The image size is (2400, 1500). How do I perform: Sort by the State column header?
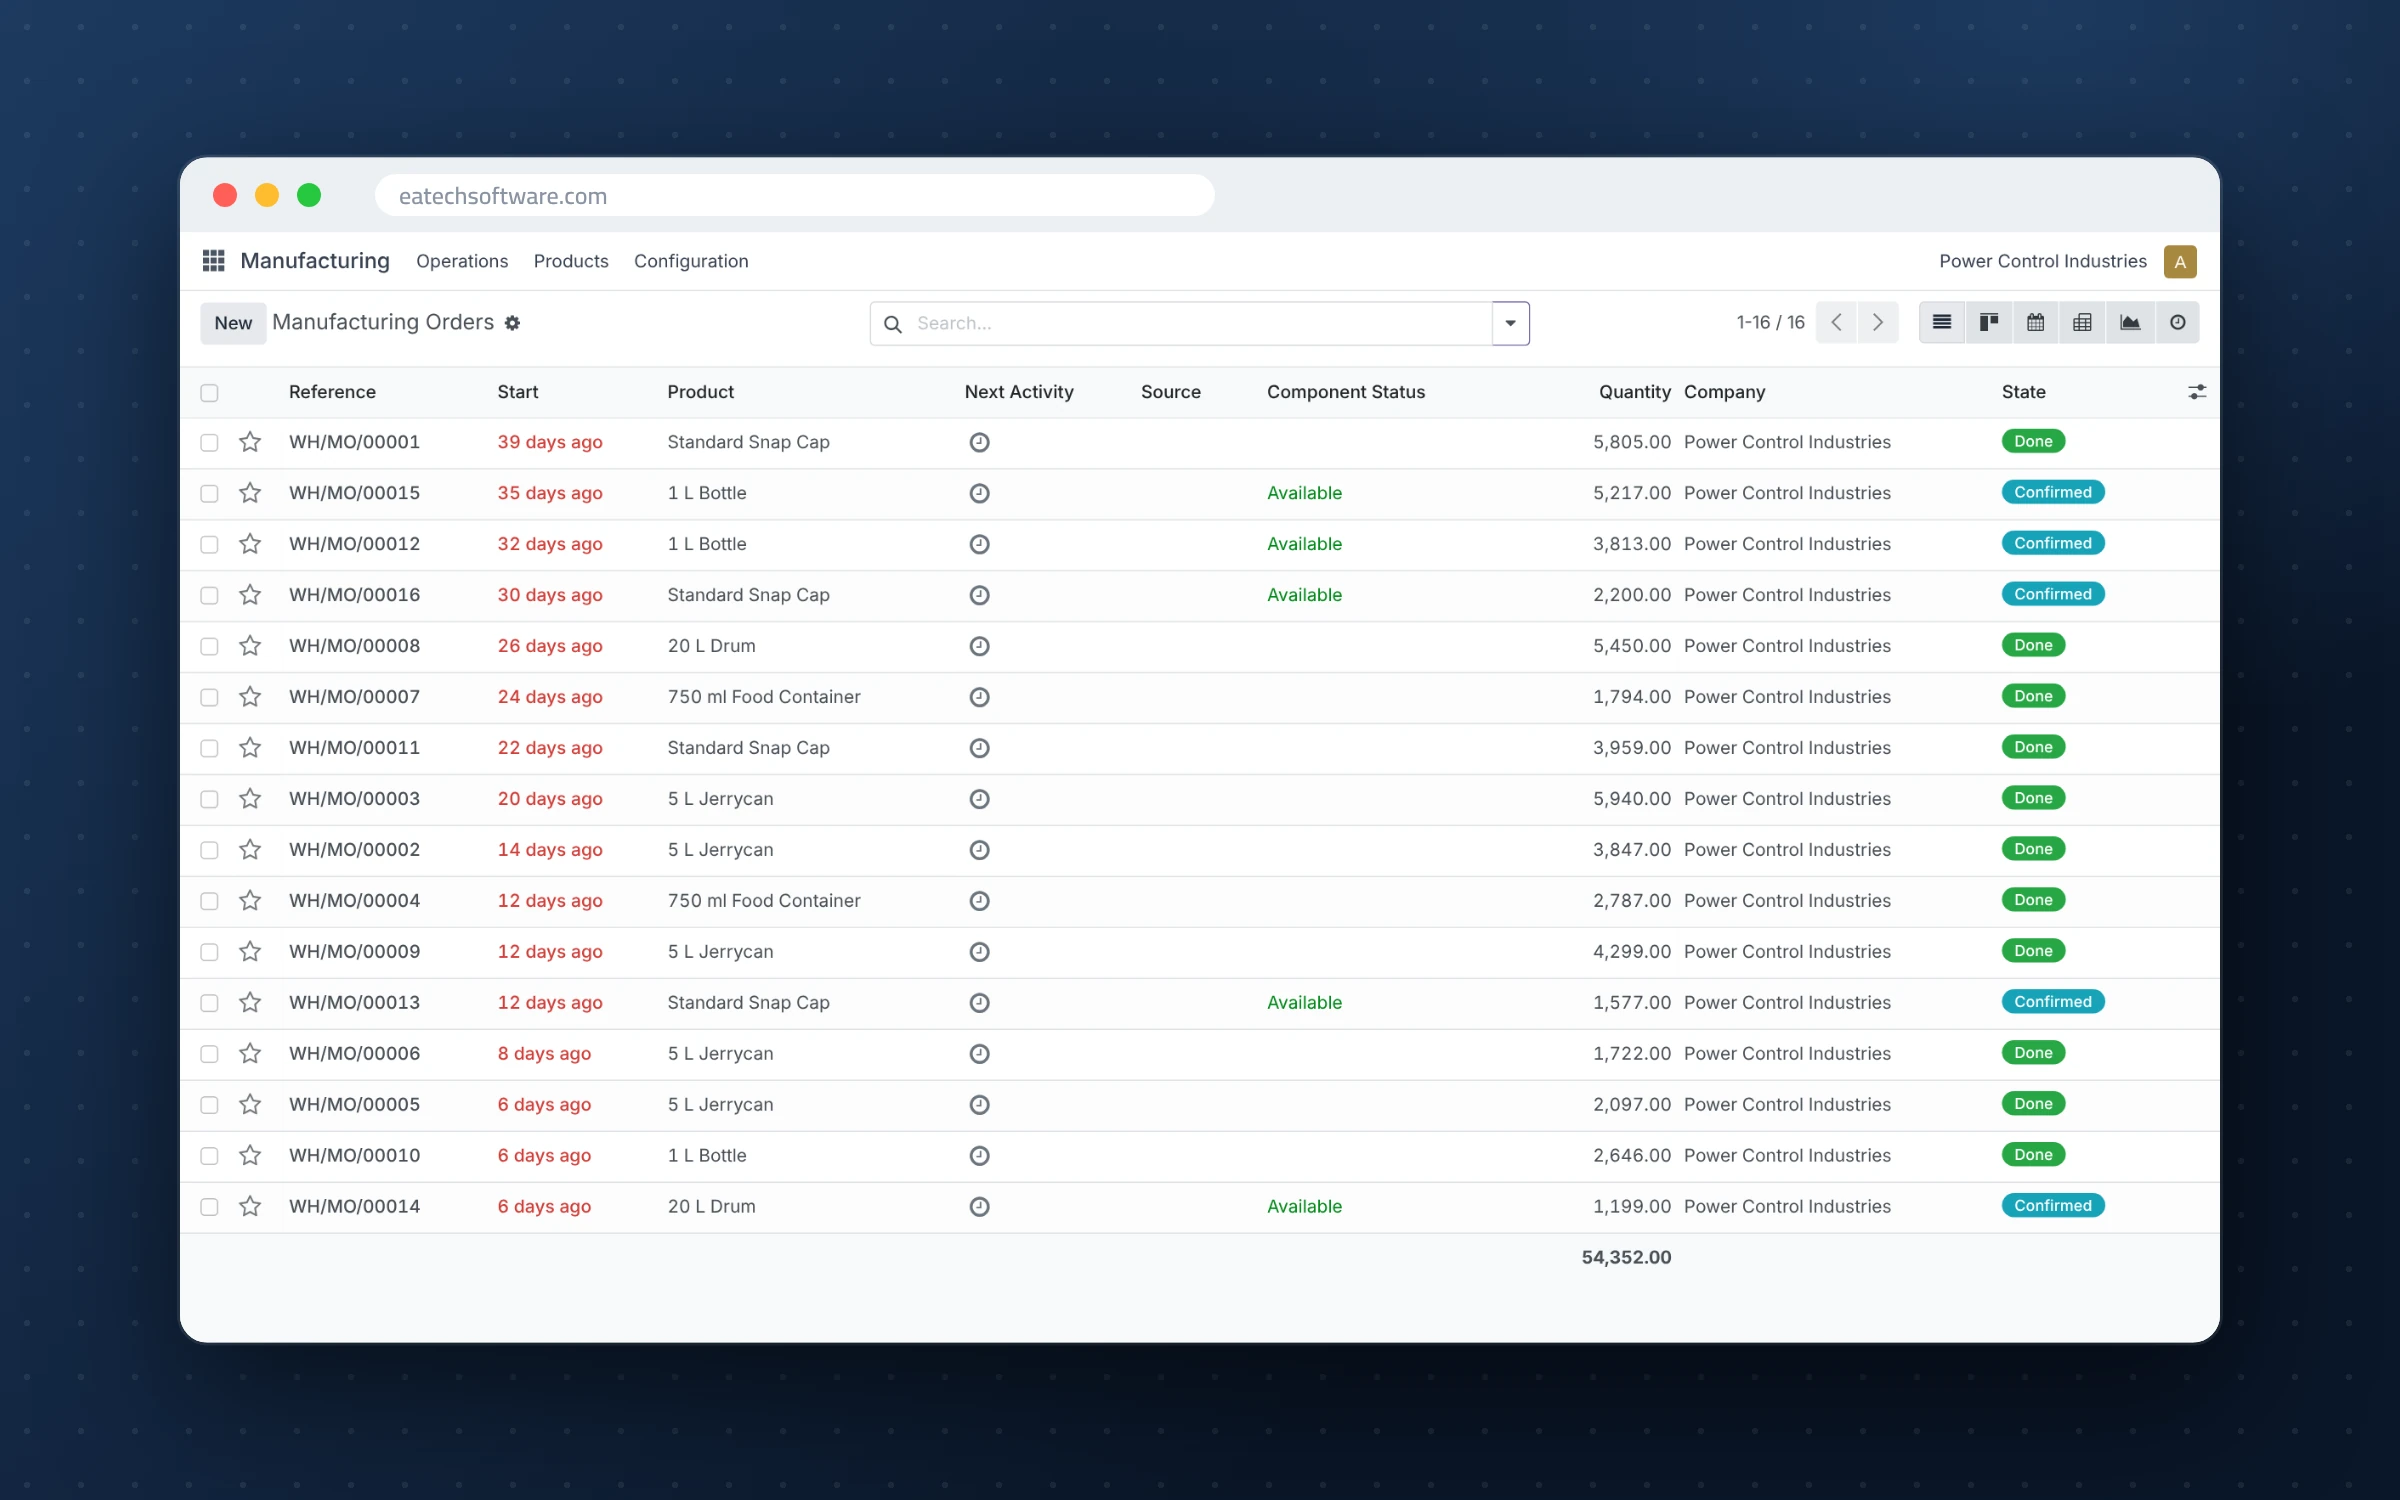pyautogui.click(x=2024, y=392)
